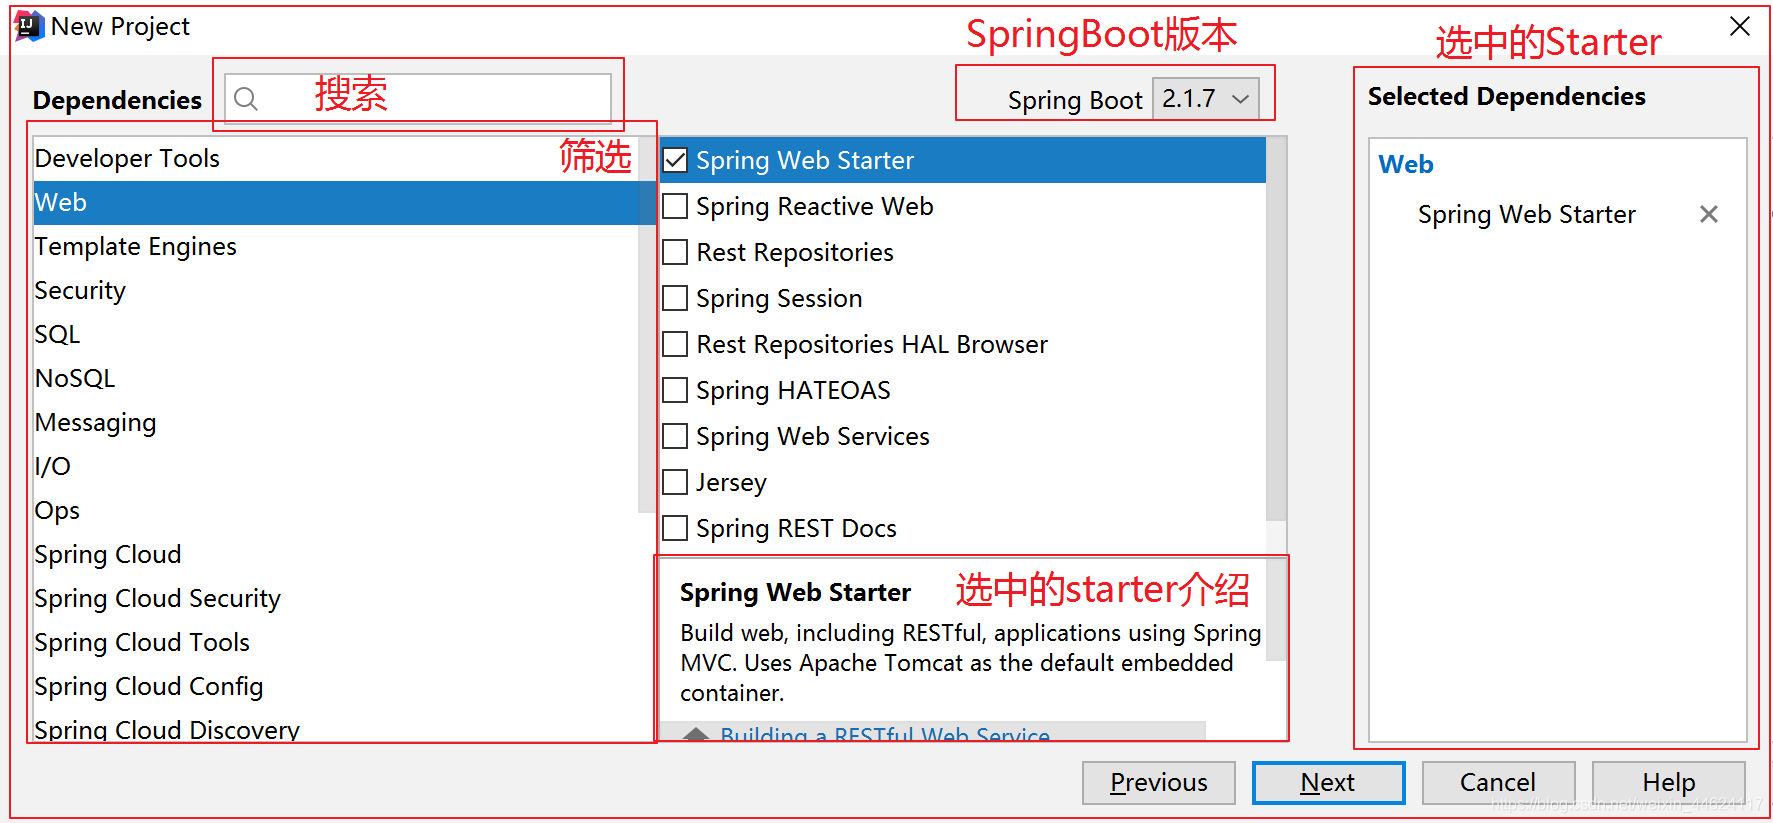Tick the Spring REST Docs checkbox
Screen dimensions: 1773x823
click(675, 528)
